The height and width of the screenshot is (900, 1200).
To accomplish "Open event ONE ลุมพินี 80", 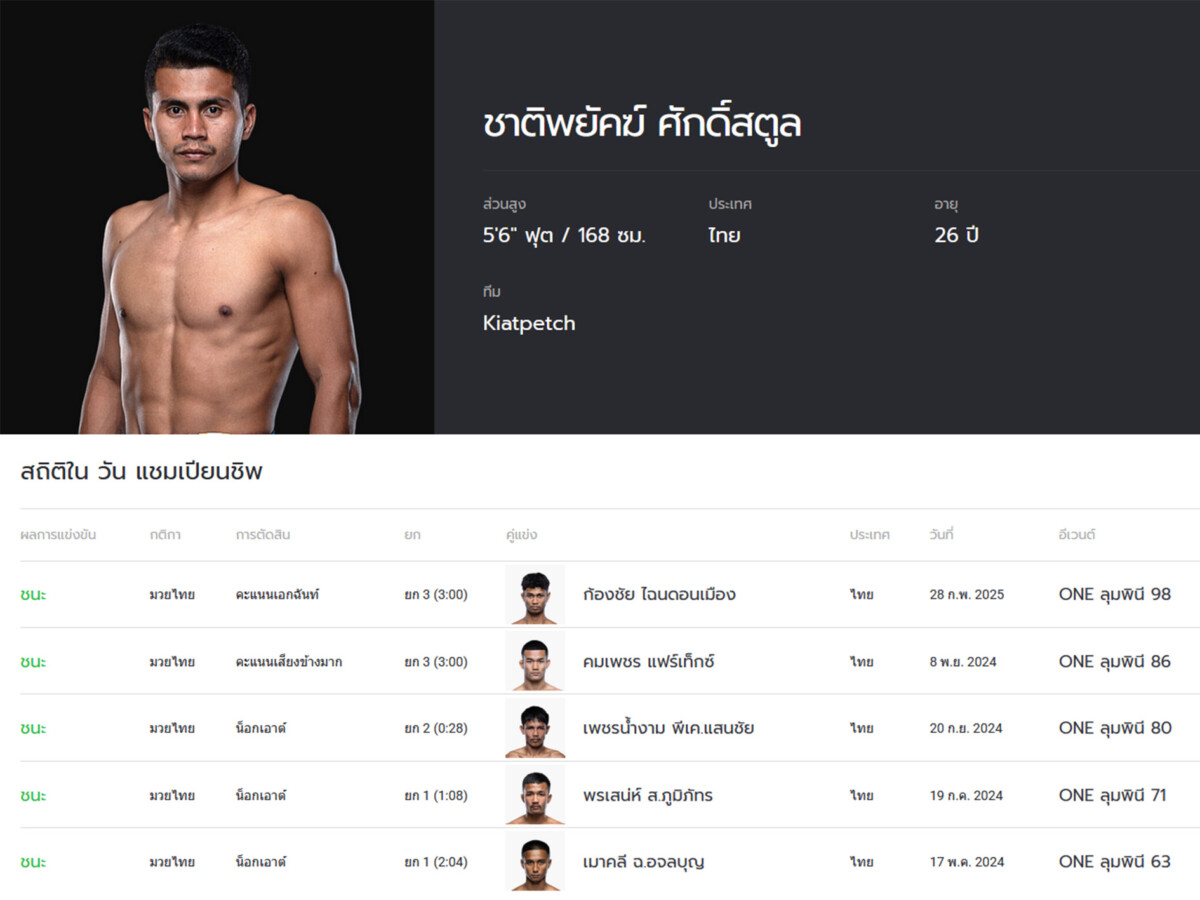I will click(x=1115, y=728).
